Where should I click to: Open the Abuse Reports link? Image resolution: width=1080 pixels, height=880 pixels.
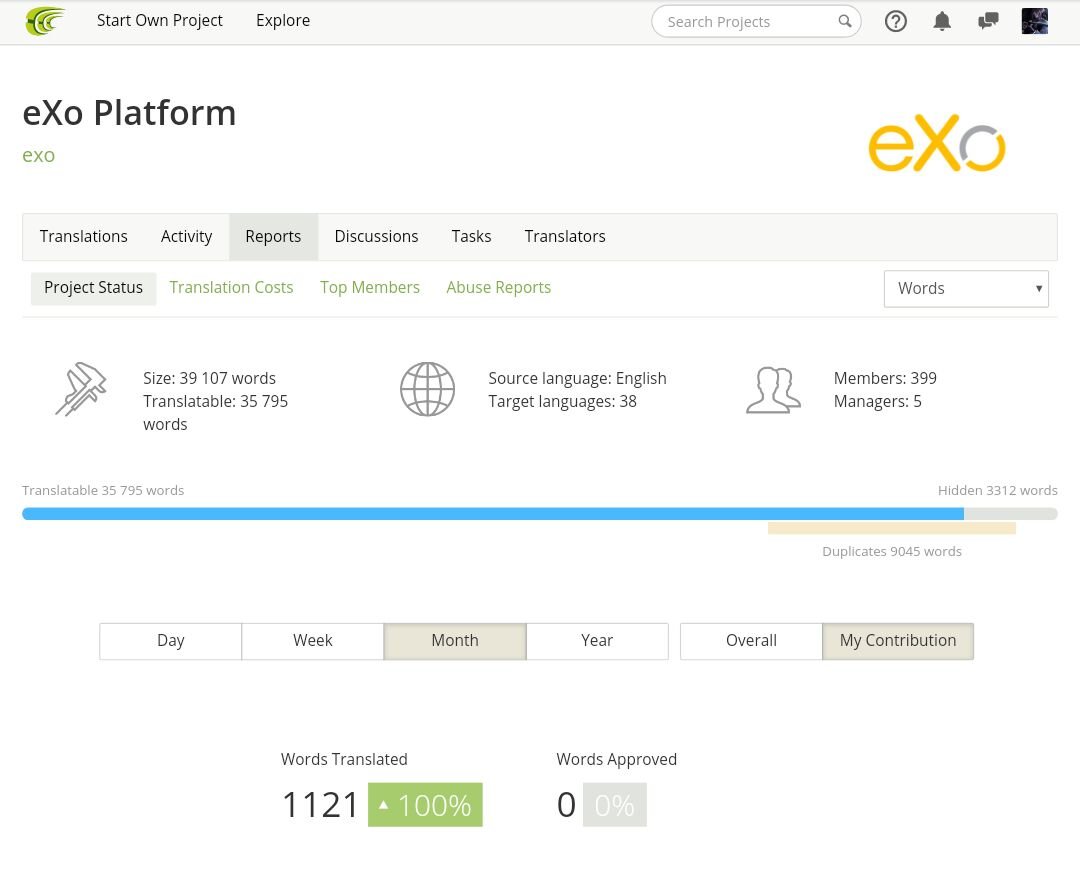499,287
